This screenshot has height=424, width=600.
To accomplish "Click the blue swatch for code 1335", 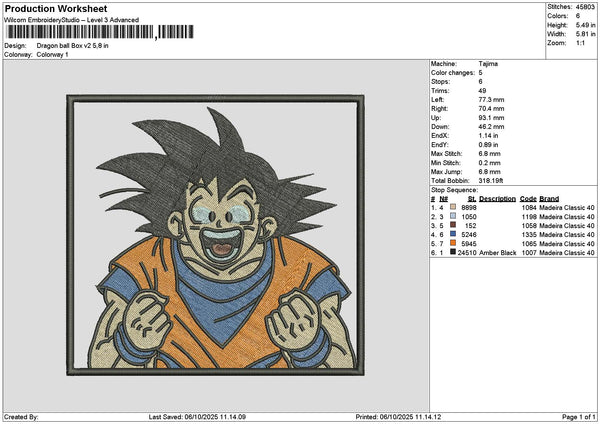I will (453, 234).
